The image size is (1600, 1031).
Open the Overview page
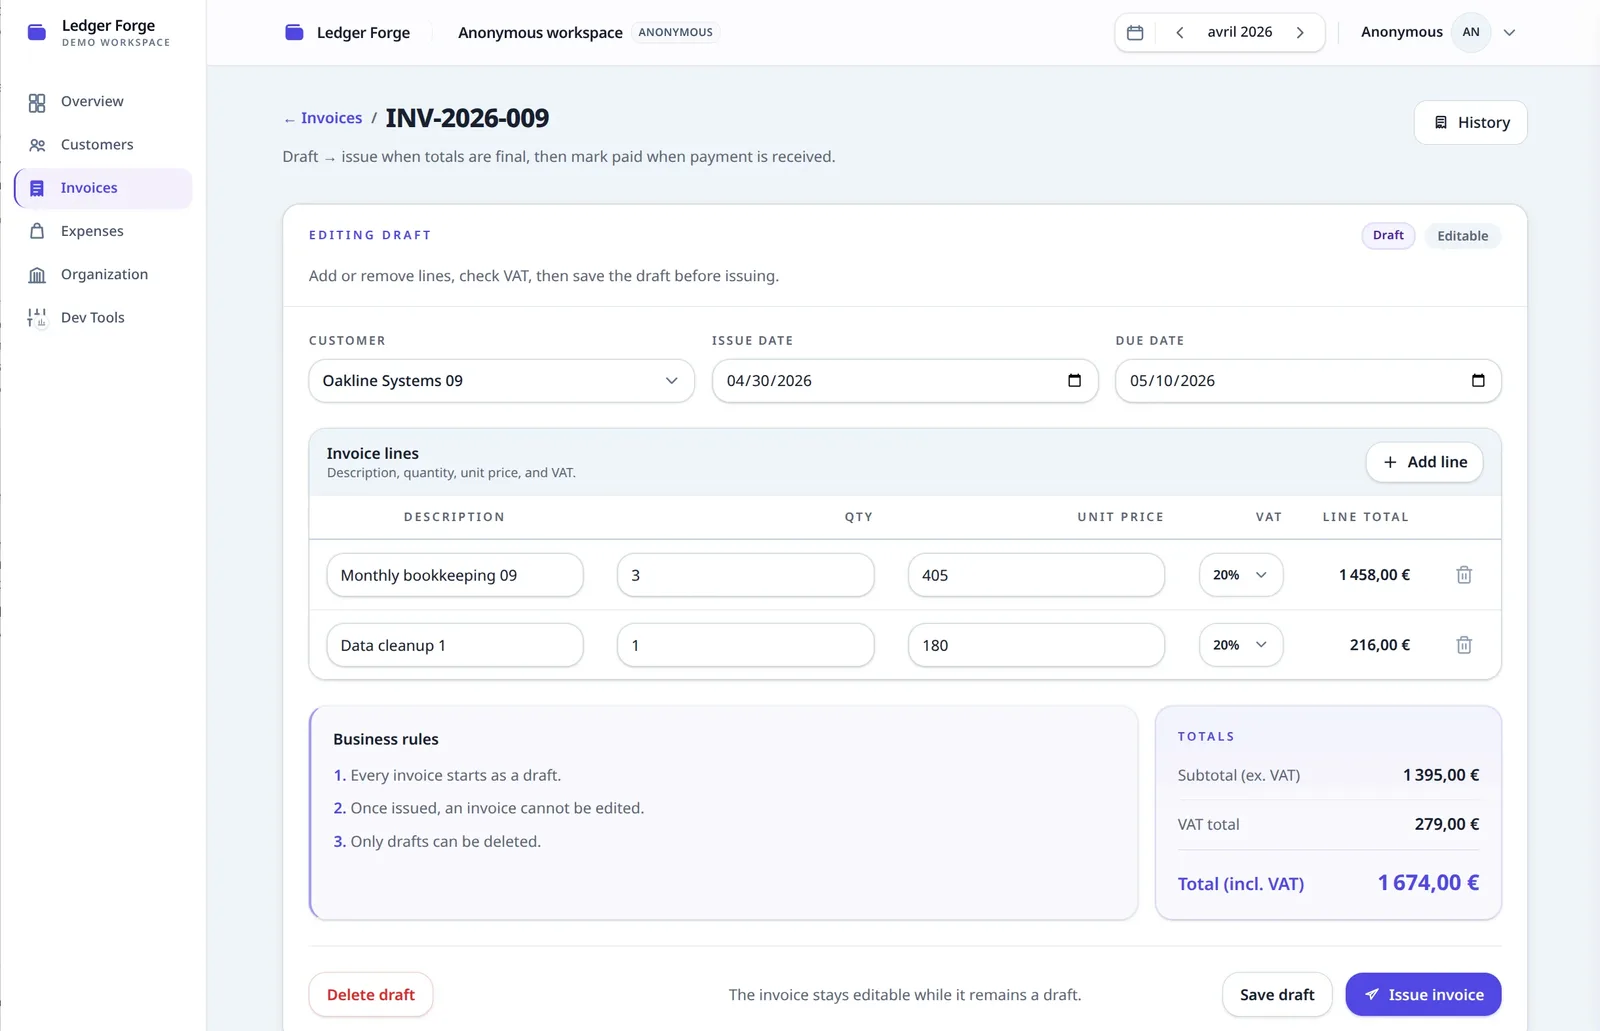click(103, 102)
